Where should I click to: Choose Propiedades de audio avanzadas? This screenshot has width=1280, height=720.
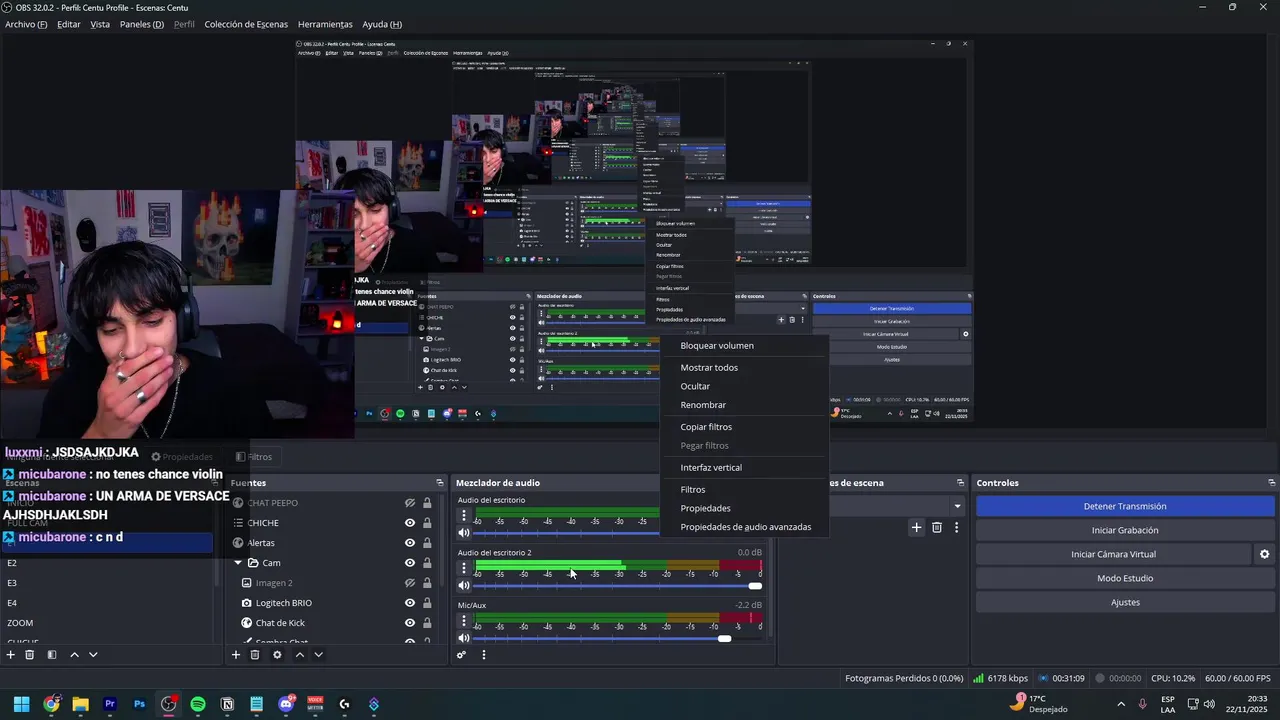click(745, 527)
